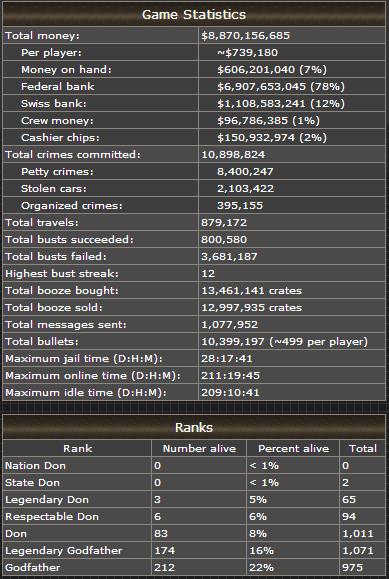Click the Percent alive column header

click(x=293, y=449)
